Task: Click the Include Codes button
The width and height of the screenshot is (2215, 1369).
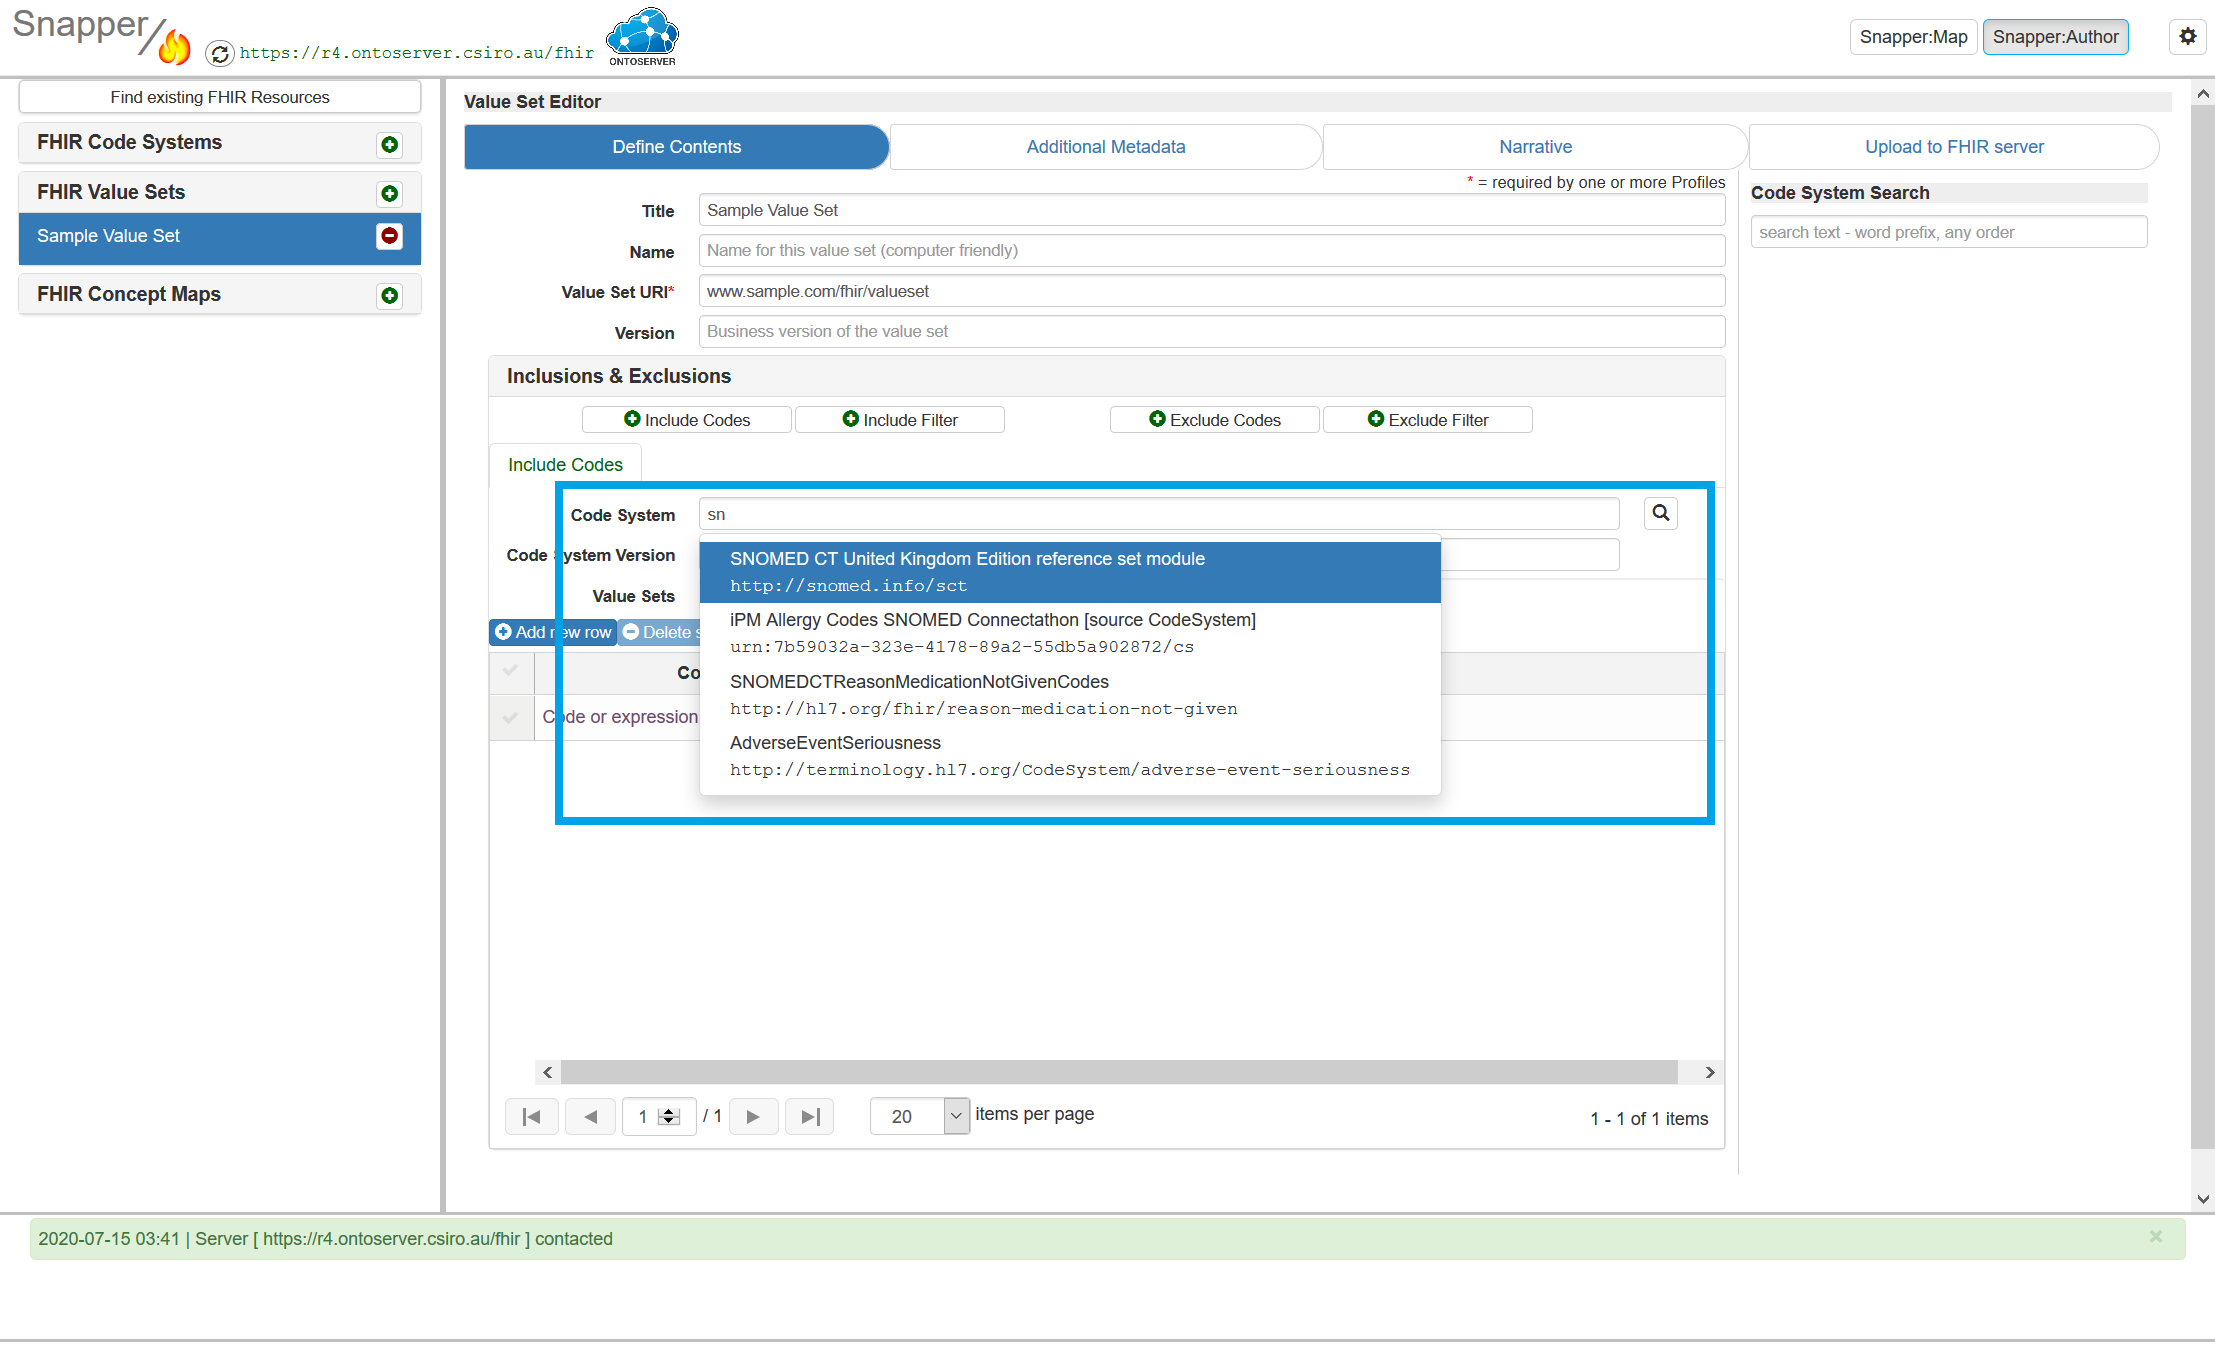Action: [687, 420]
